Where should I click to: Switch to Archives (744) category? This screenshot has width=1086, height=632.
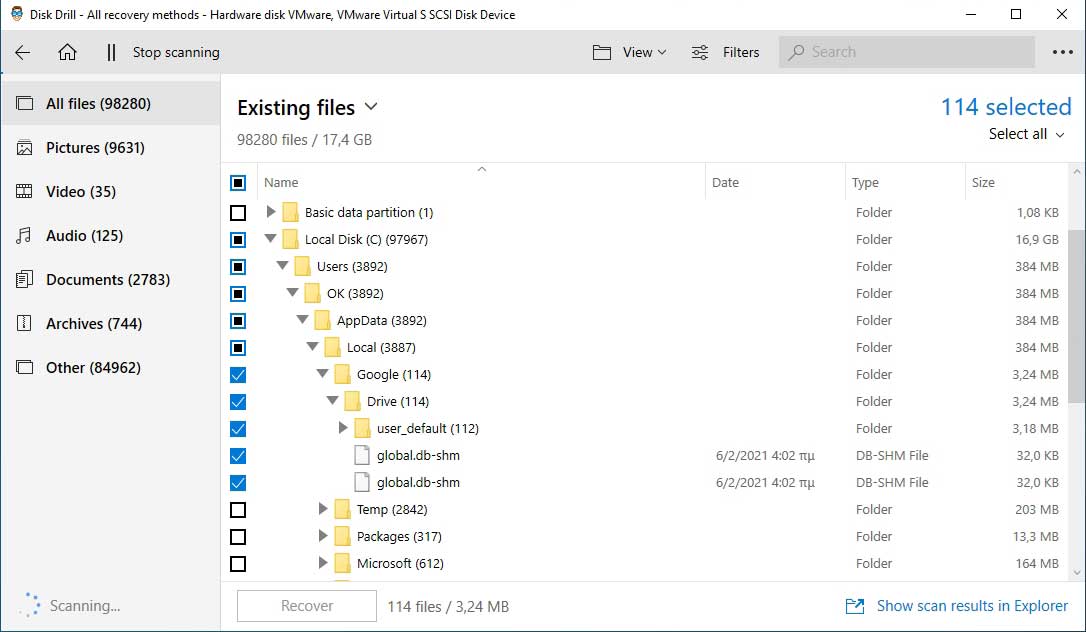[x=111, y=323]
